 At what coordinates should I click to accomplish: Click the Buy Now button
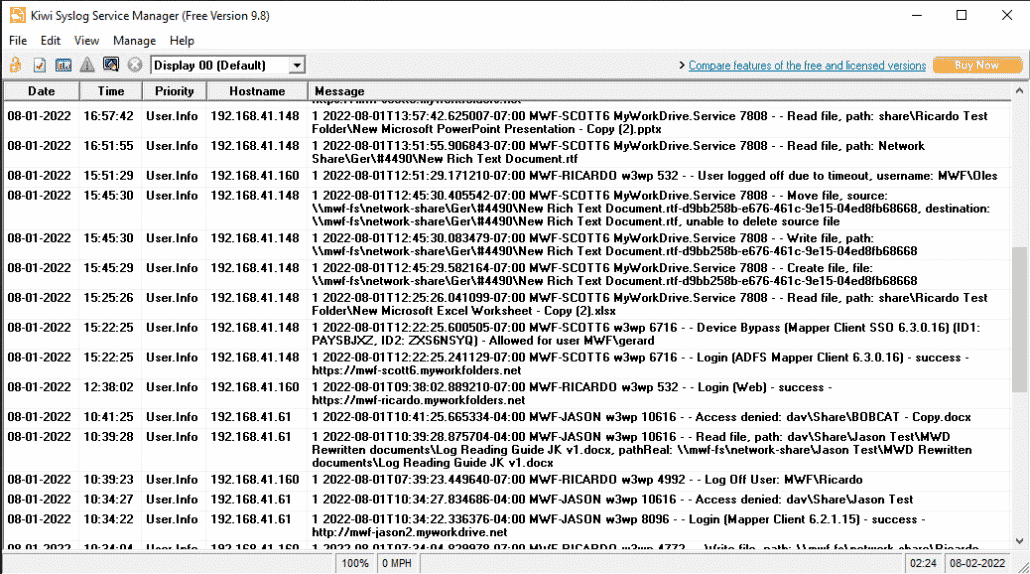(976, 66)
